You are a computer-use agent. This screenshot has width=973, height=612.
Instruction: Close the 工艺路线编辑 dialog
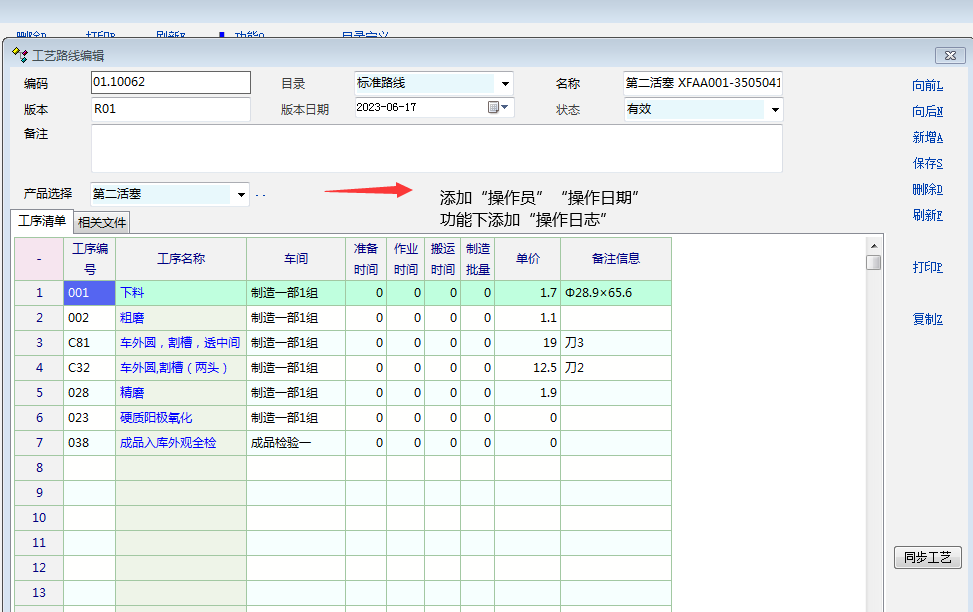[x=949, y=55]
